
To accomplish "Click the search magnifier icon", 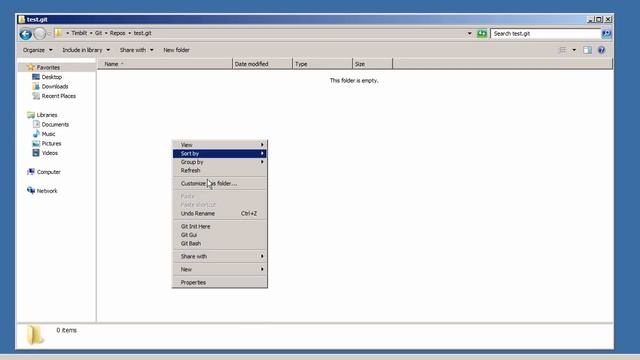I will pyautogui.click(x=606, y=33).
